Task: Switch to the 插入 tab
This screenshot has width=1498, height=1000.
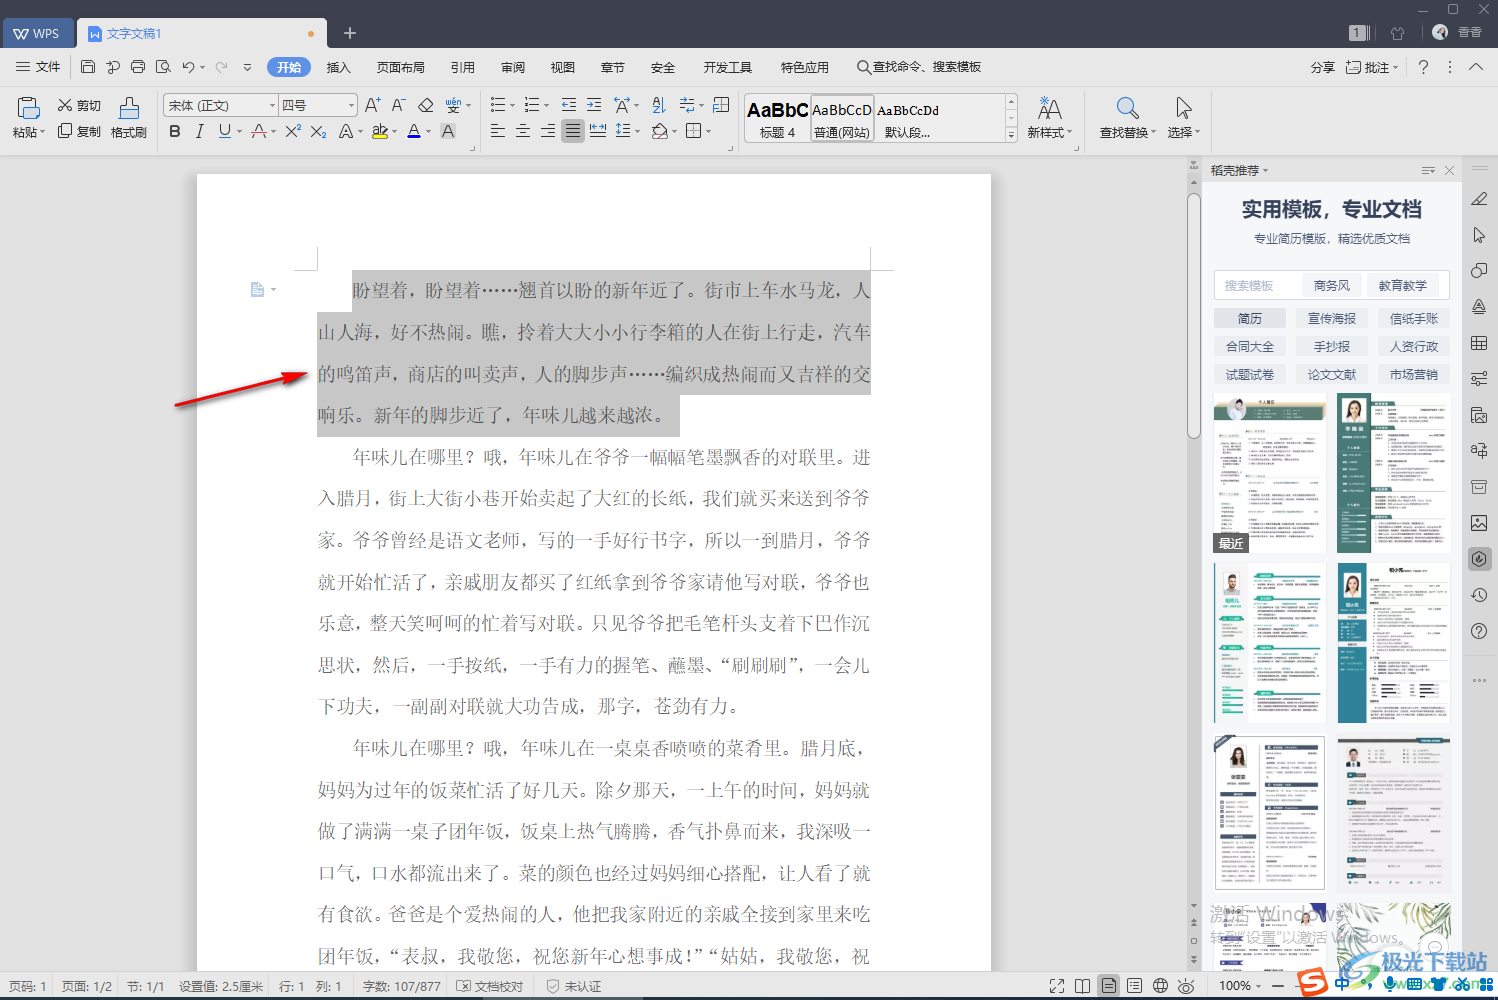Action: pyautogui.click(x=339, y=67)
